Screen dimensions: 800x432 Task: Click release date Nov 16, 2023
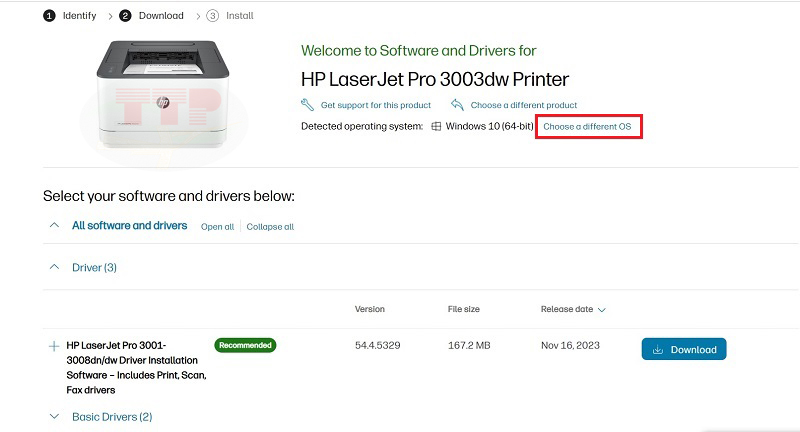570,345
